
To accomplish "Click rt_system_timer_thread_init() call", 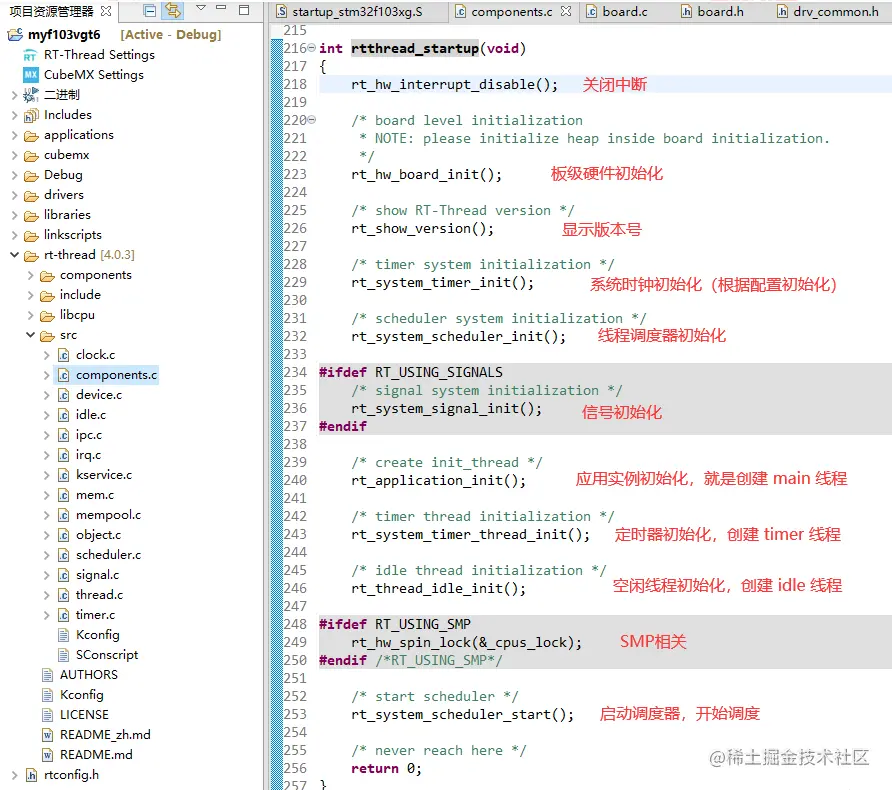I will (x=470, y=535).
